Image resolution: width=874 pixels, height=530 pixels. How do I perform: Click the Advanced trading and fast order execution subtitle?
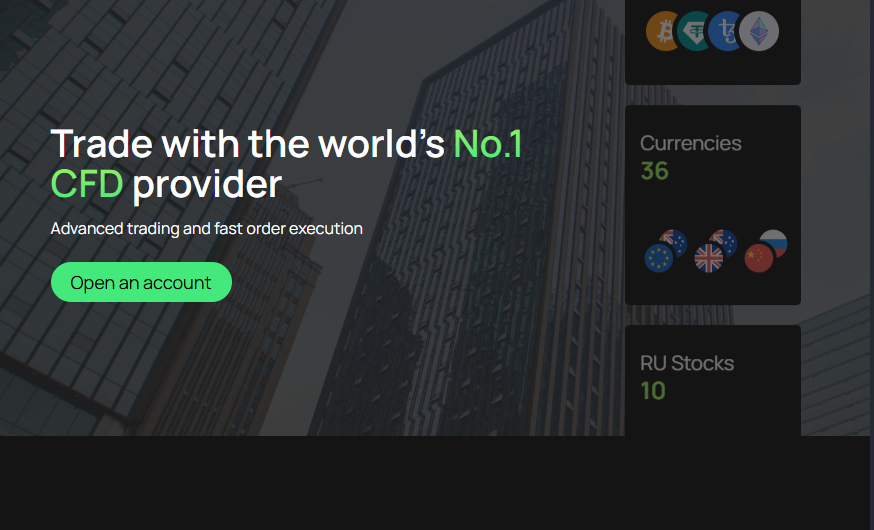[x=206, y=229]
